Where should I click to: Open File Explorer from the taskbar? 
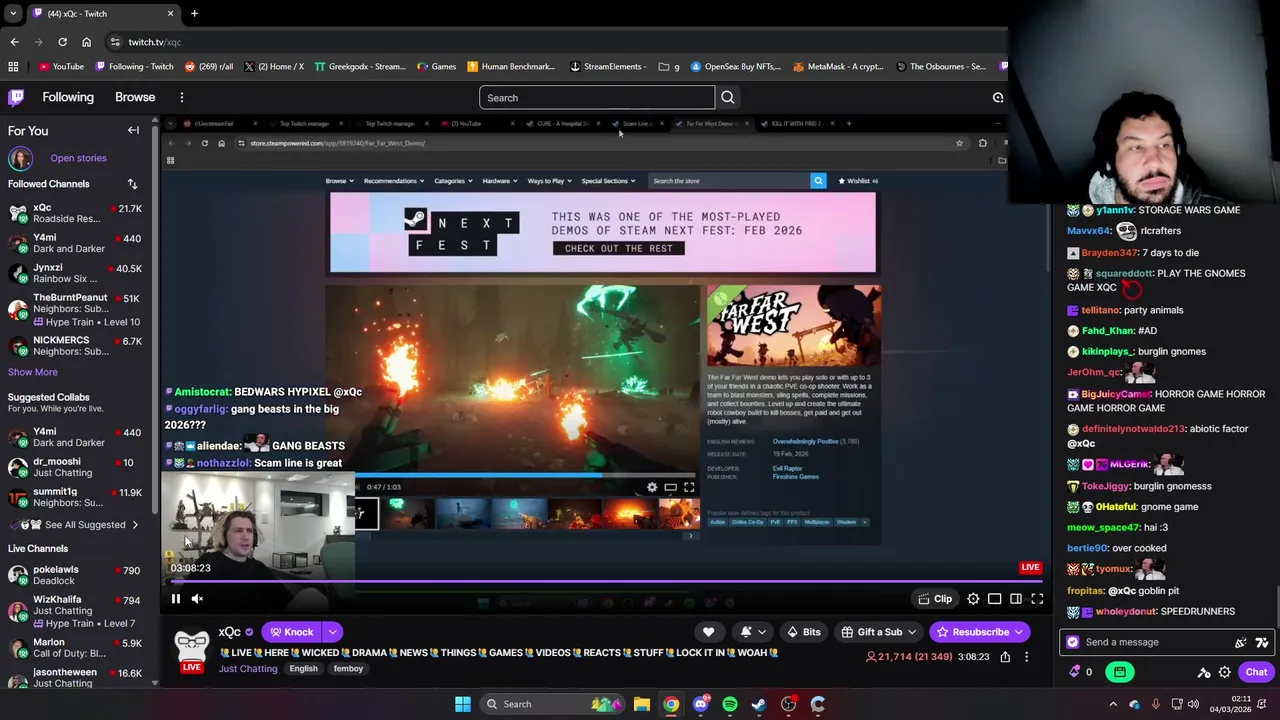click(x=642, y=704)
